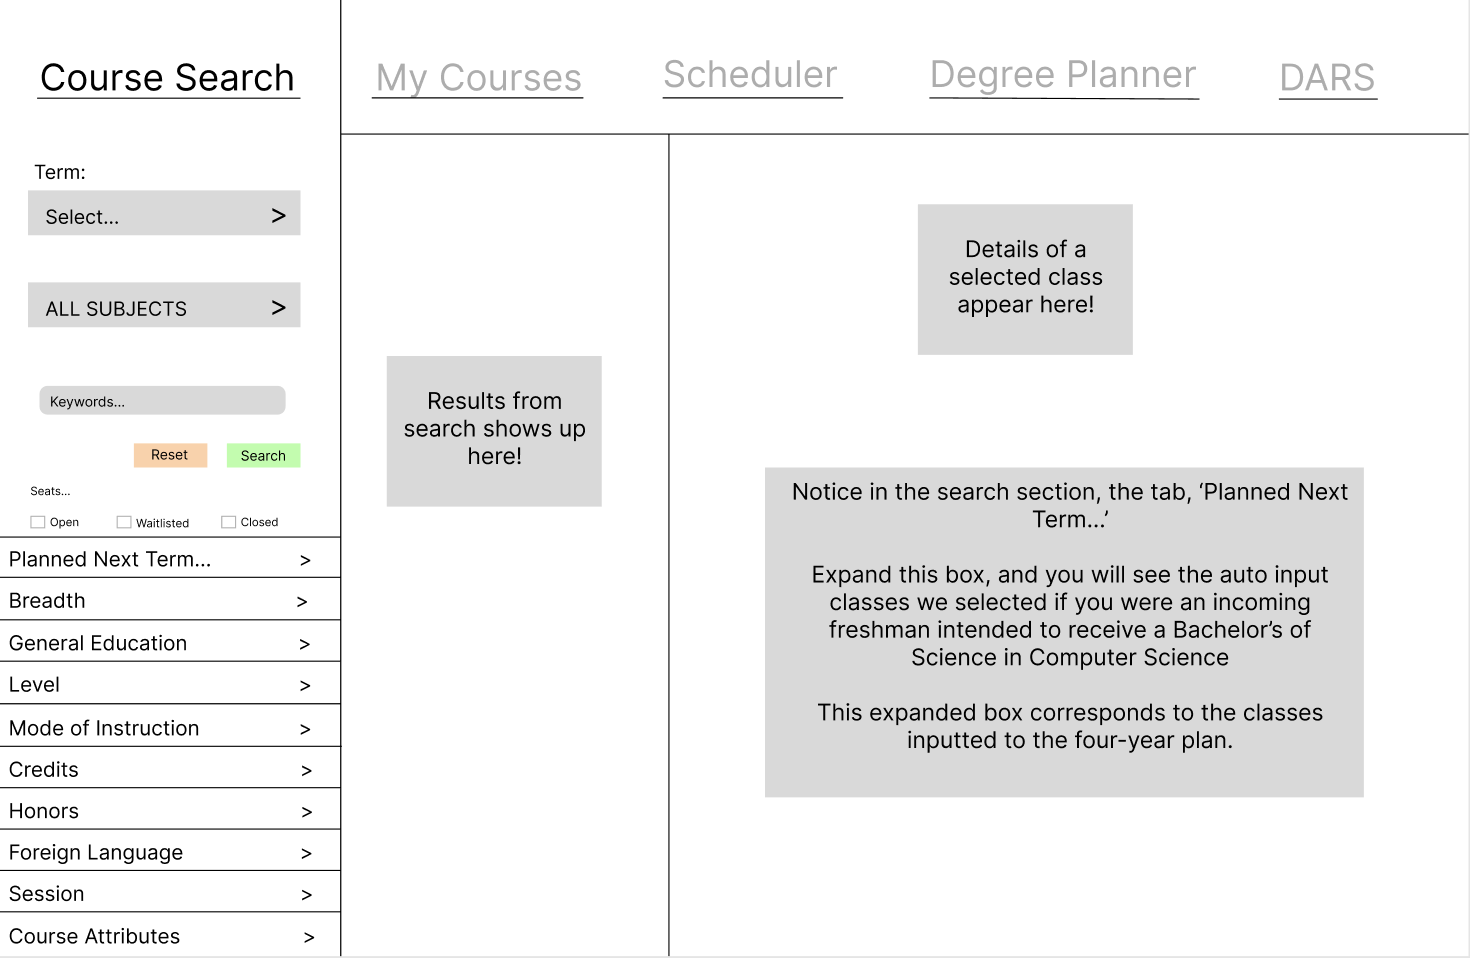The height and width of the screenshot is (958, 1470).
Task: Expand the Breadth filter row
Action: click(170, 600)
